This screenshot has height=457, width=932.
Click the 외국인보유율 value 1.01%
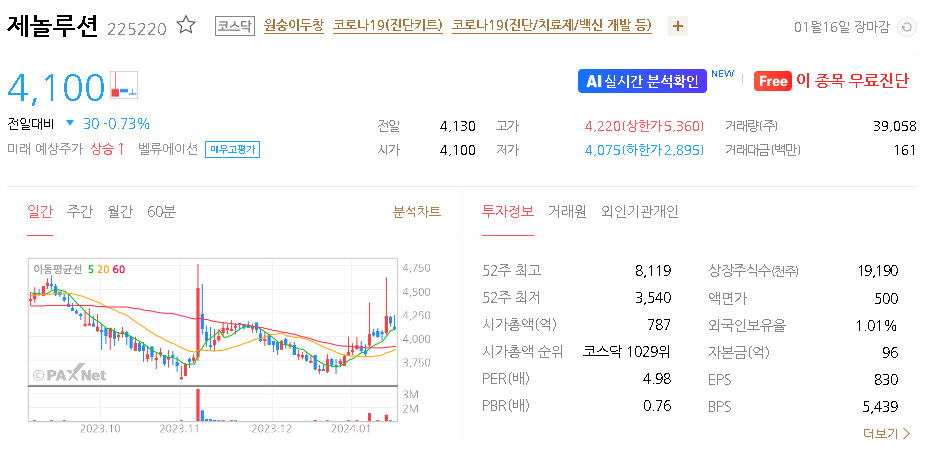click(x=877, y=325)
